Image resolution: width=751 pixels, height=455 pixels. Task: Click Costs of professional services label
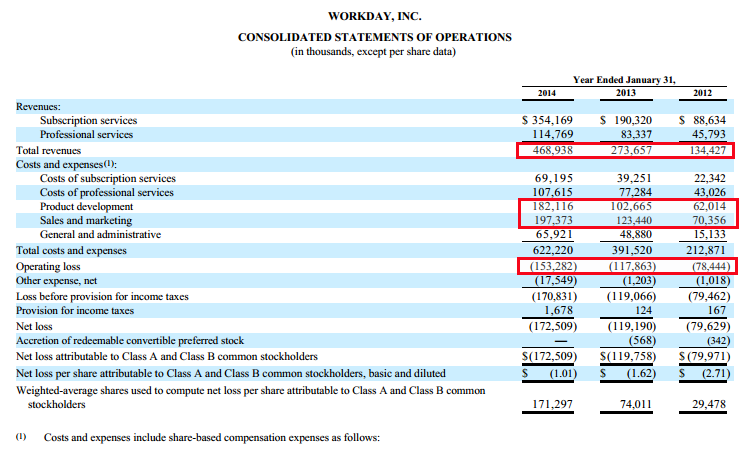tap(107, 193)
